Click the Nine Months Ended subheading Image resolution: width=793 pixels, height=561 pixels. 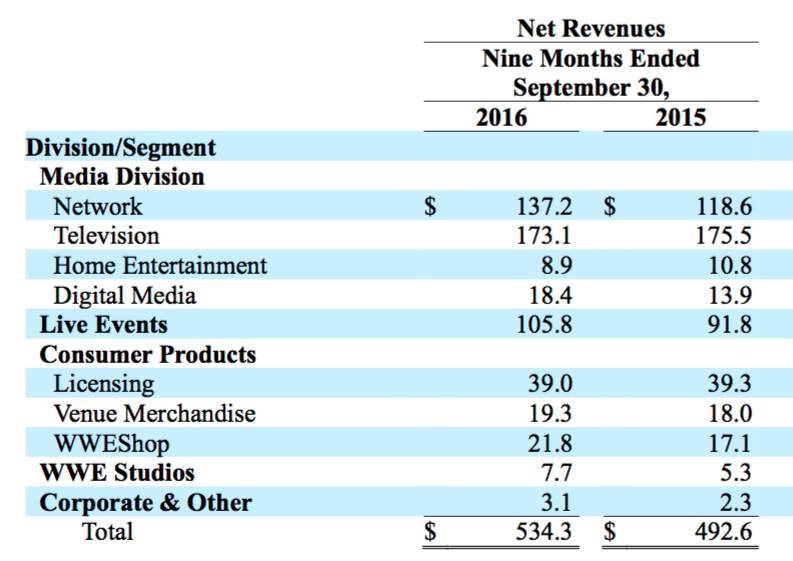click(590, 58)
